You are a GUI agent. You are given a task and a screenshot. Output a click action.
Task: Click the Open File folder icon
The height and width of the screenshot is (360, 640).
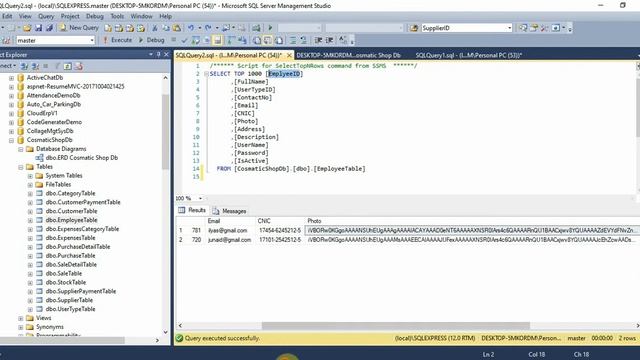[x=27, y=28]
